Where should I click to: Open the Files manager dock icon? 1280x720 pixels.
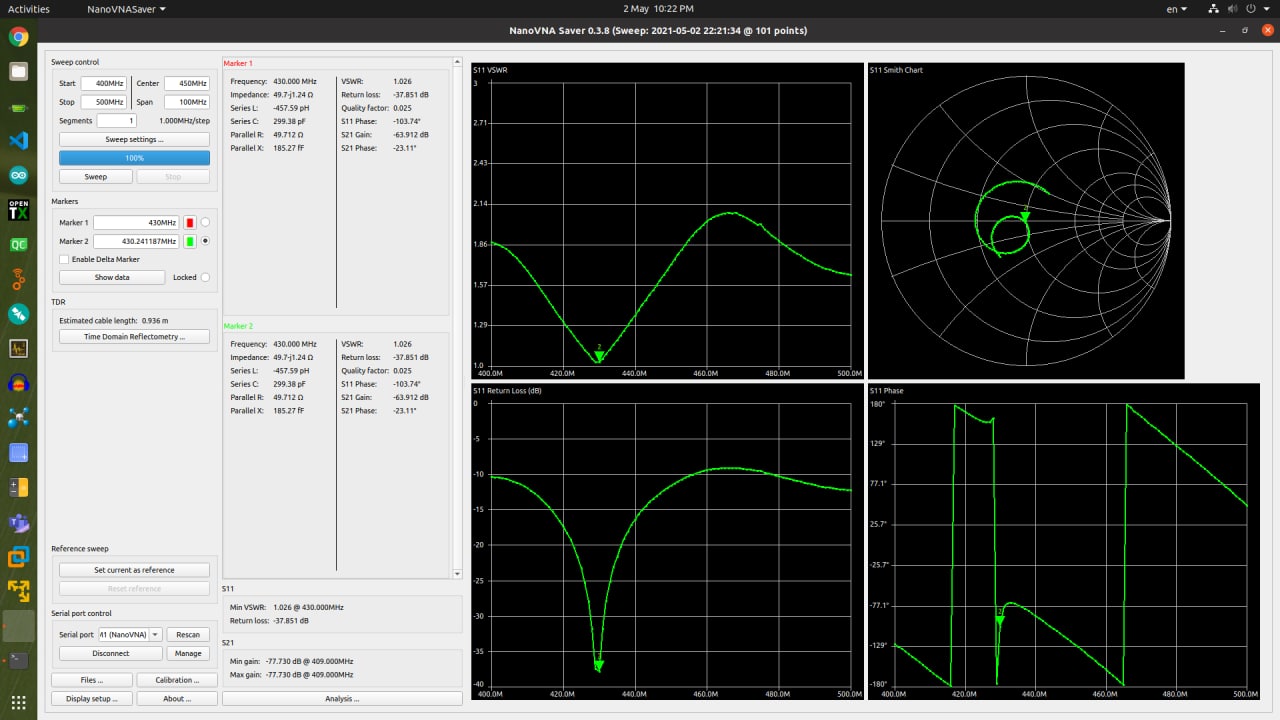point(18,71)
